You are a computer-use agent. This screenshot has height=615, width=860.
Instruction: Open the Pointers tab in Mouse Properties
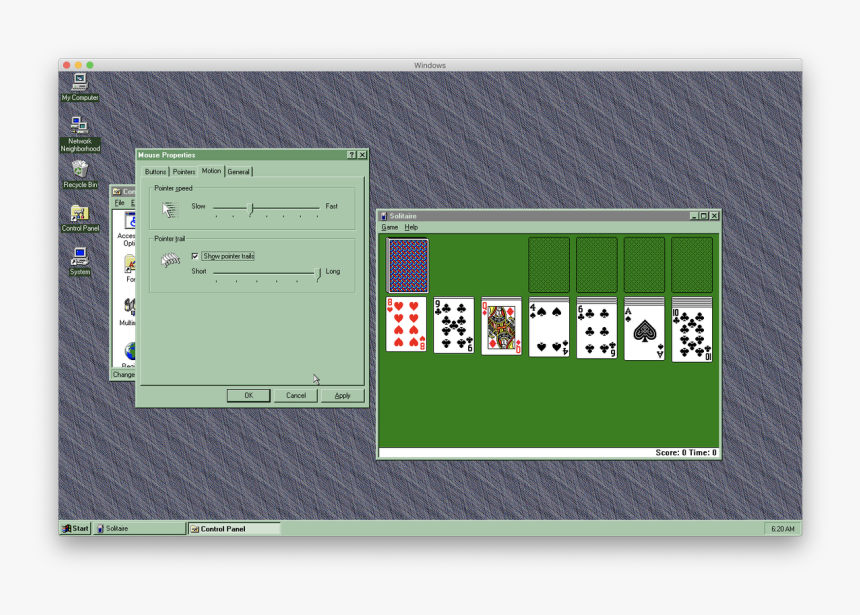point(184,172)
